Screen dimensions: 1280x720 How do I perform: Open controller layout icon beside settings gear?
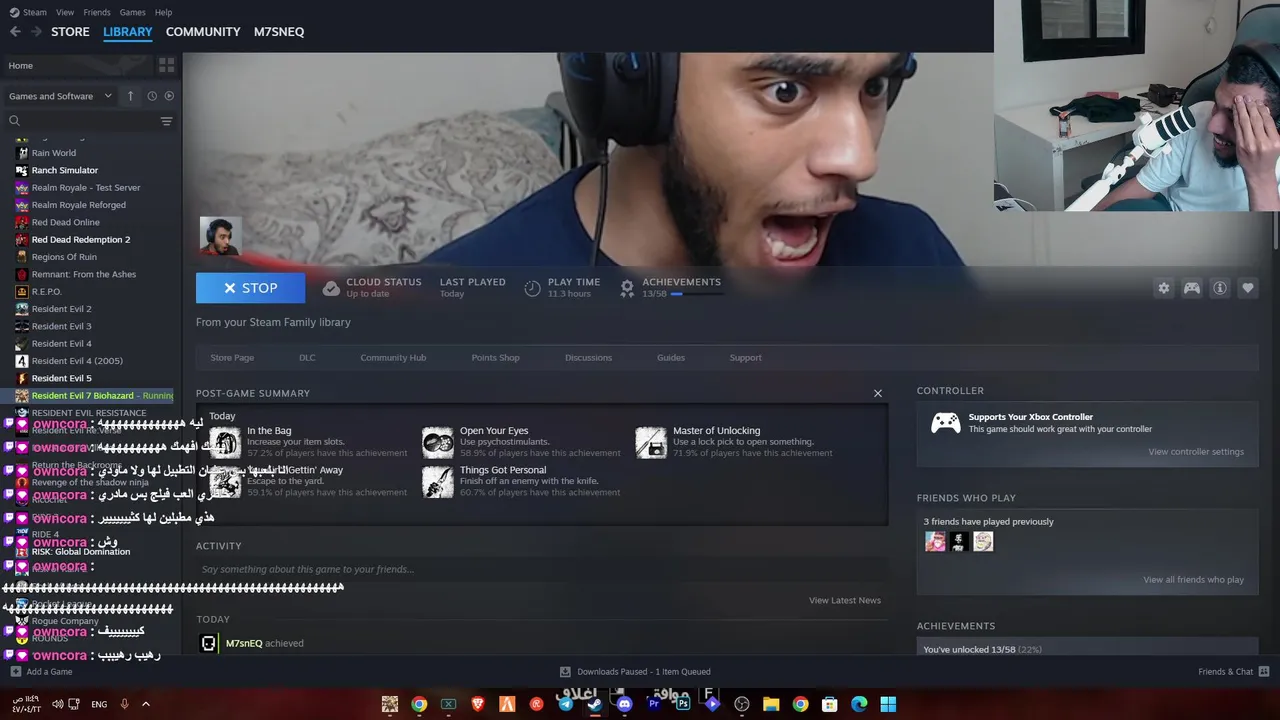tap(1192, 288)
